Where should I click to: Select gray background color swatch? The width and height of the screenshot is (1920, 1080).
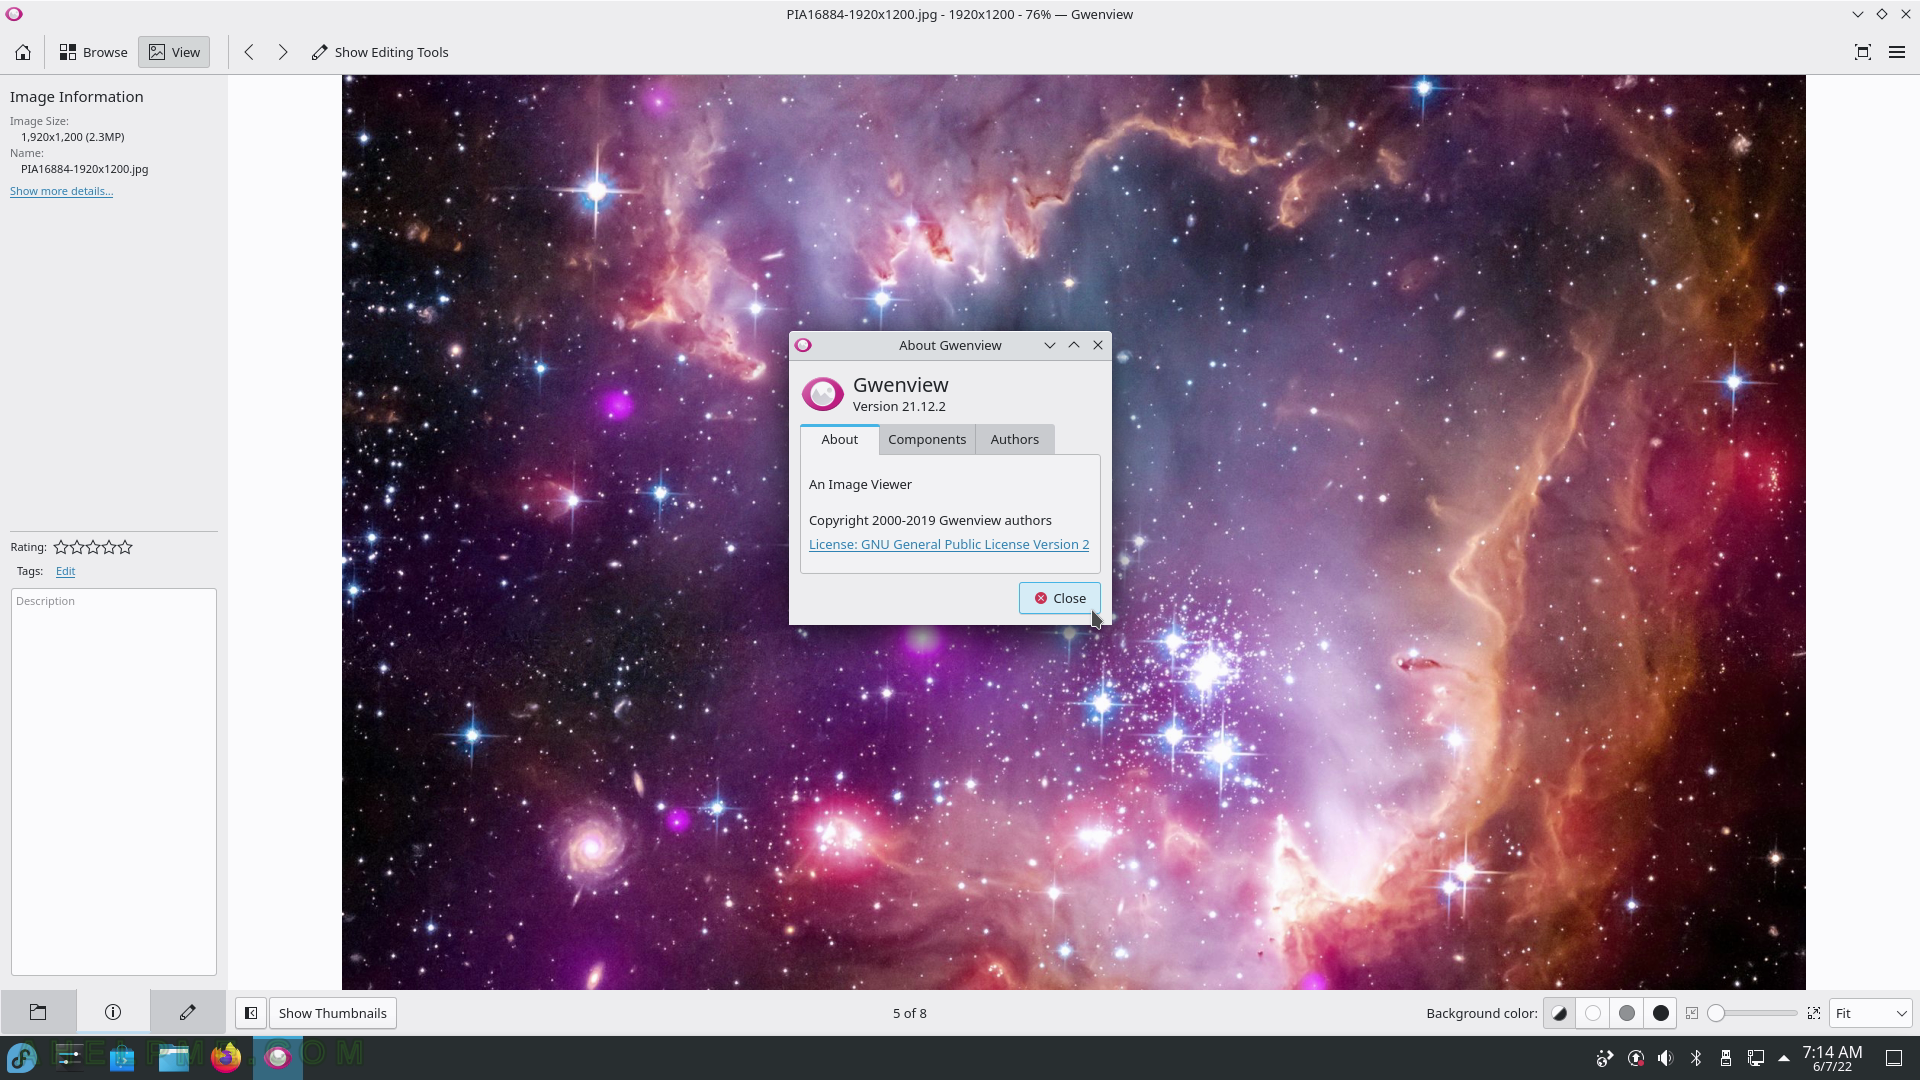[1627, 1013]
